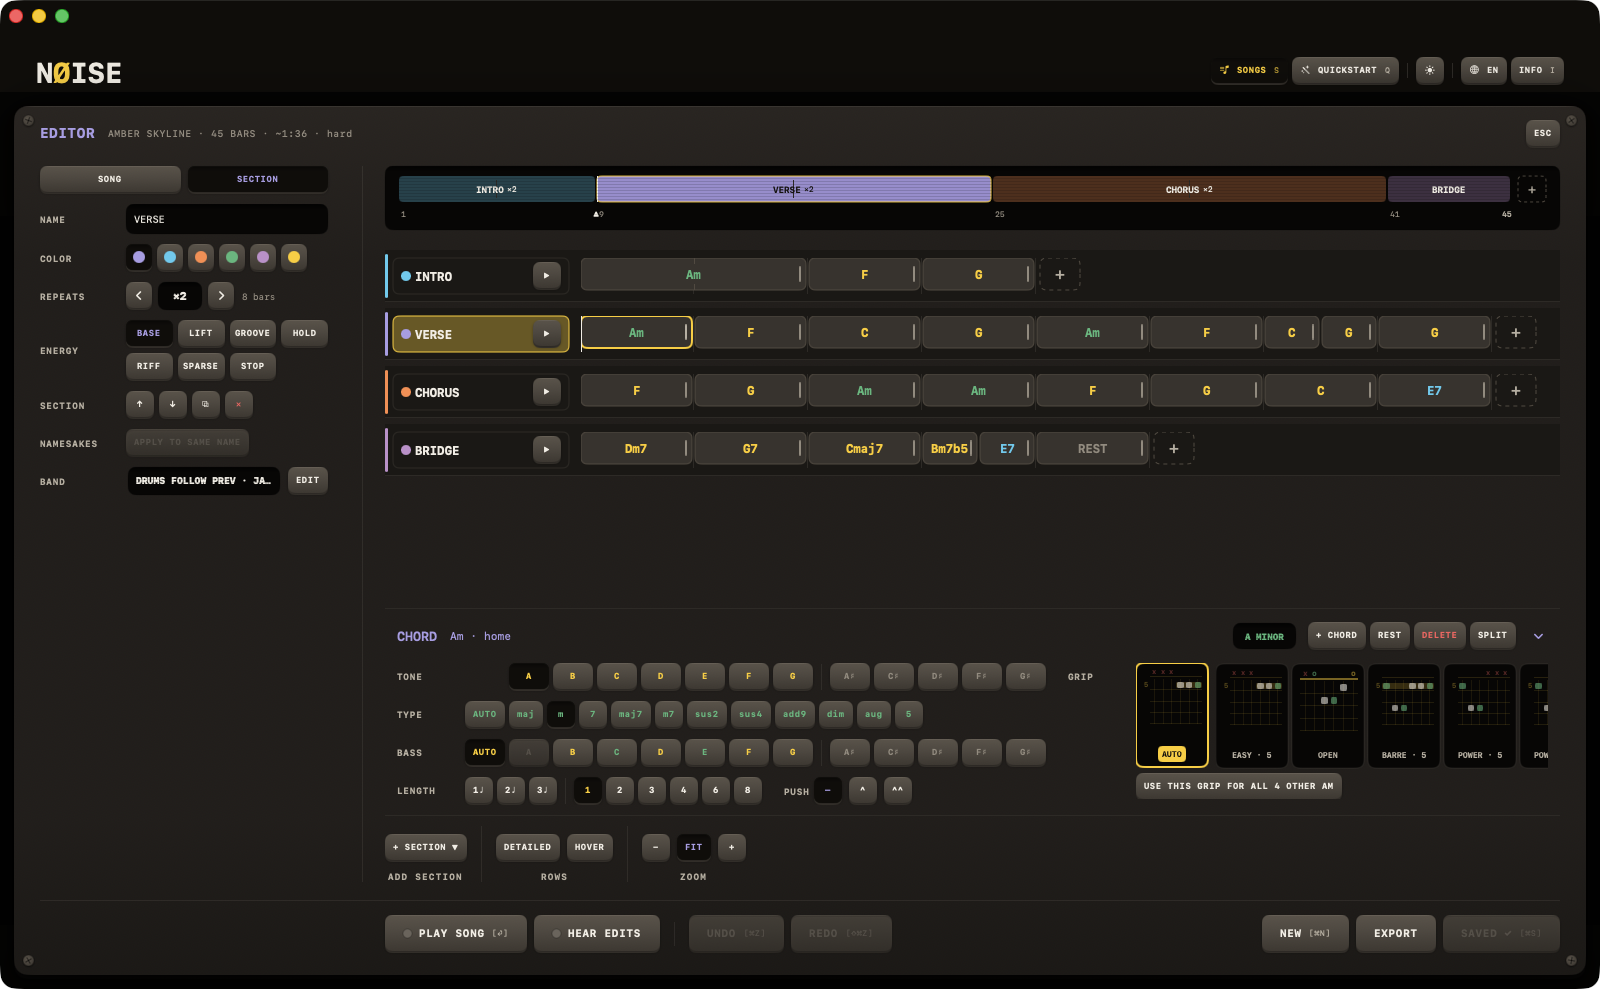Click the EXPORT button
This screenshot has height=989, width=1600.
click(x=1395, y=933)
